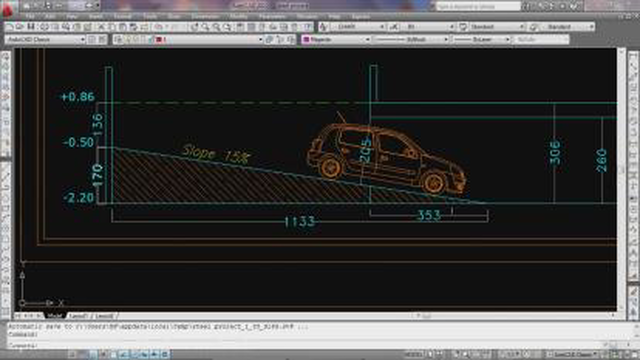
Task: Open the color control Magenta dropdown
Action: coord(336,40)
